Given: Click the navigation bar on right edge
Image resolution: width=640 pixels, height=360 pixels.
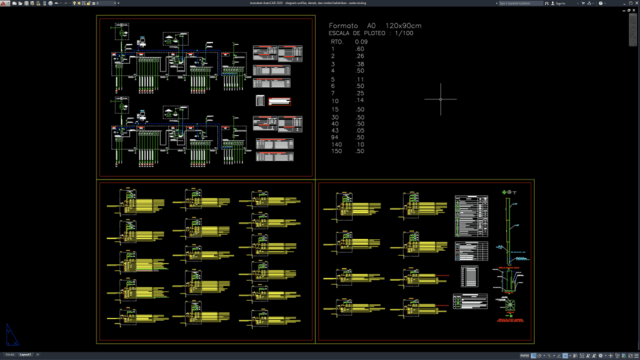Looking at the screenshot, I should 633,29.
